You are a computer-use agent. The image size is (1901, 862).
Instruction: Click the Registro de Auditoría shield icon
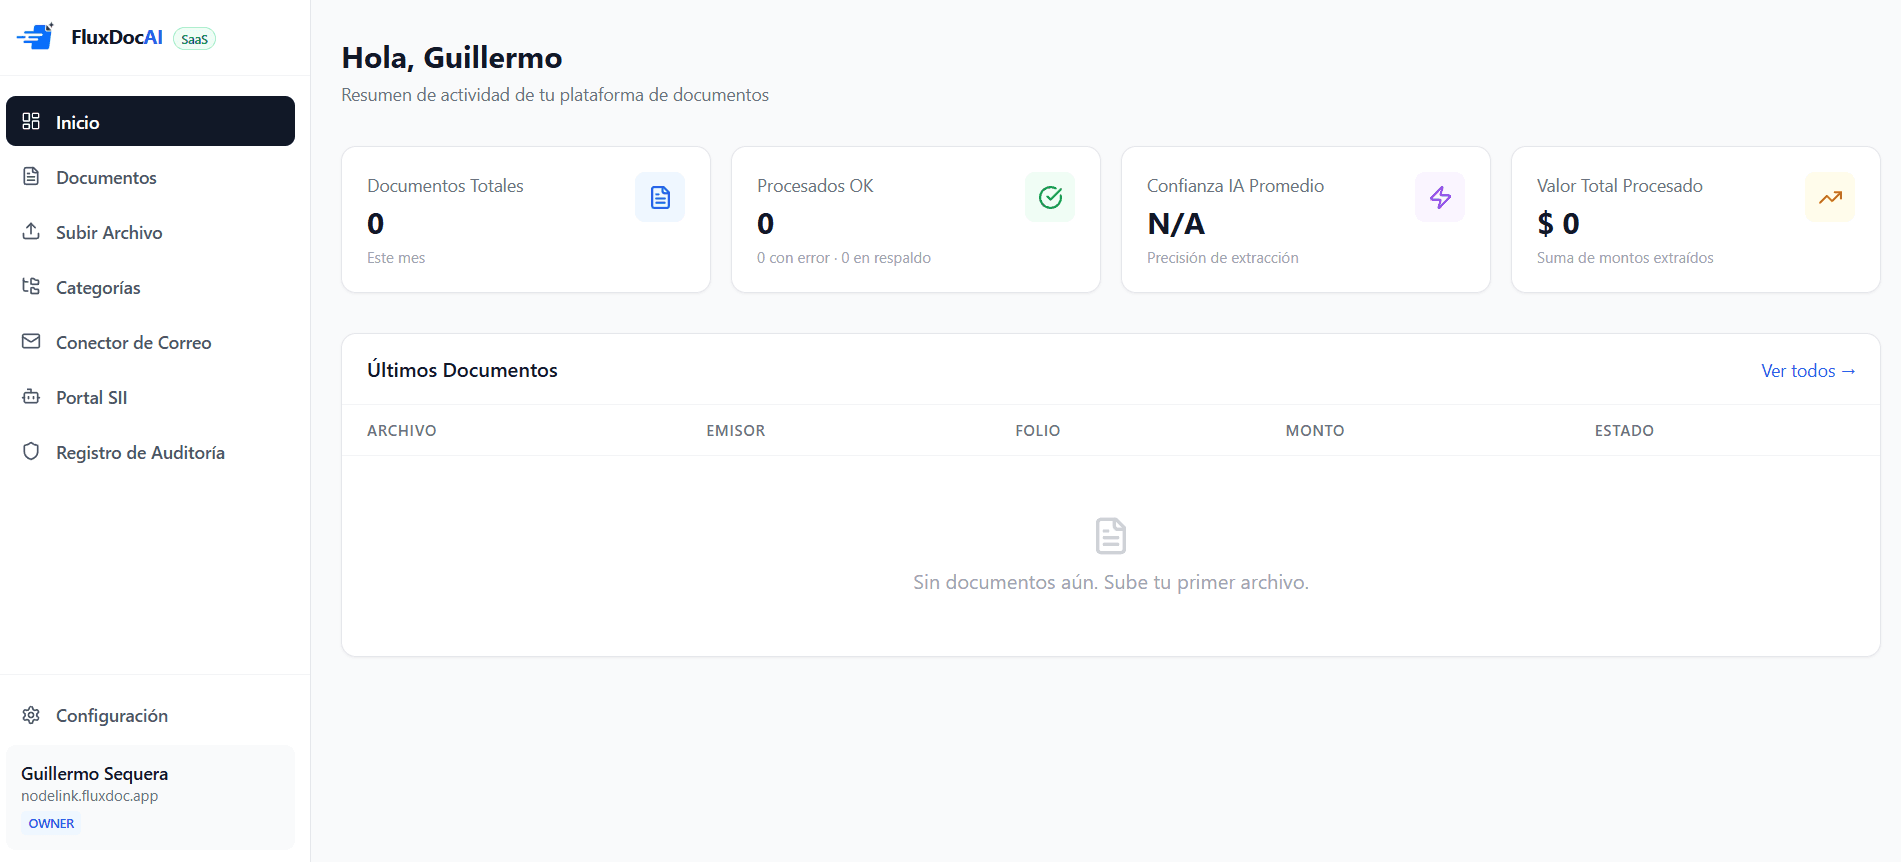[x=31, y=451]
